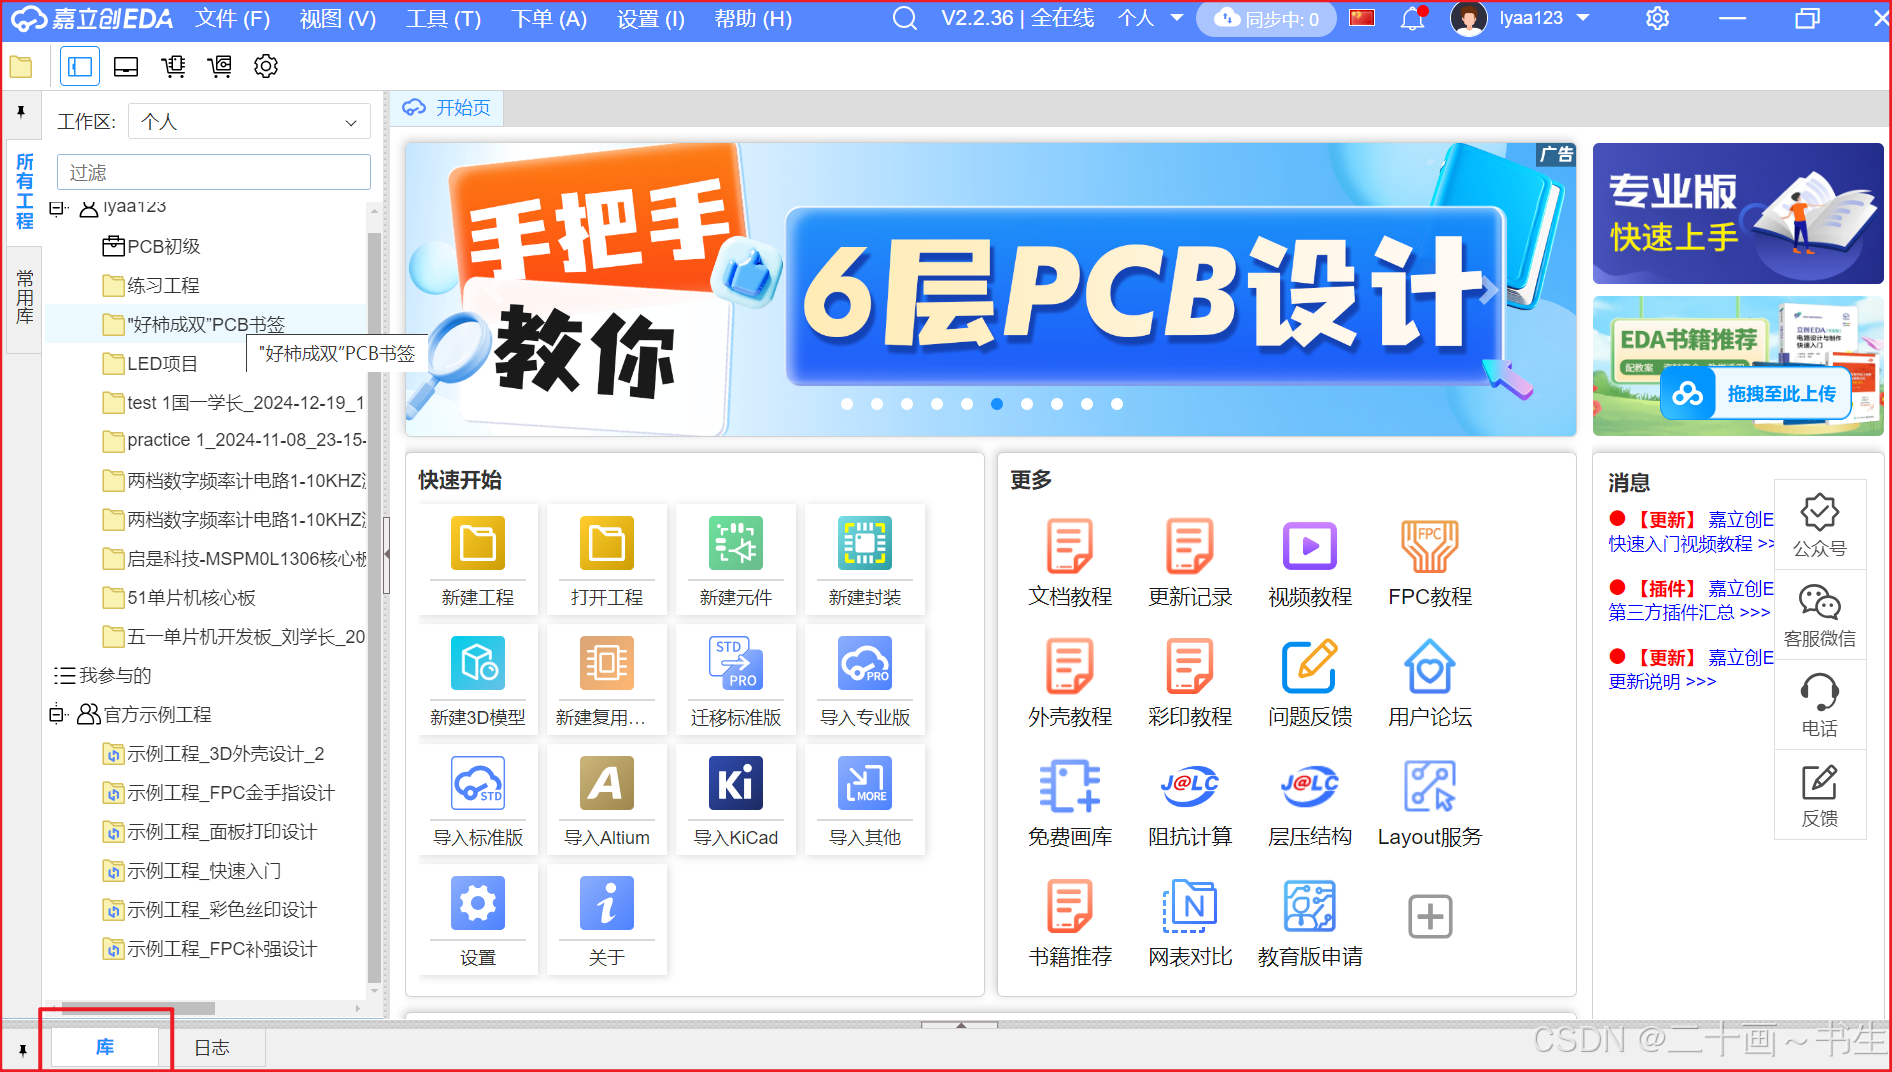Click the 新建3D模型 icon
The image size is (1892, 1072).
click(x=478, y=663)
